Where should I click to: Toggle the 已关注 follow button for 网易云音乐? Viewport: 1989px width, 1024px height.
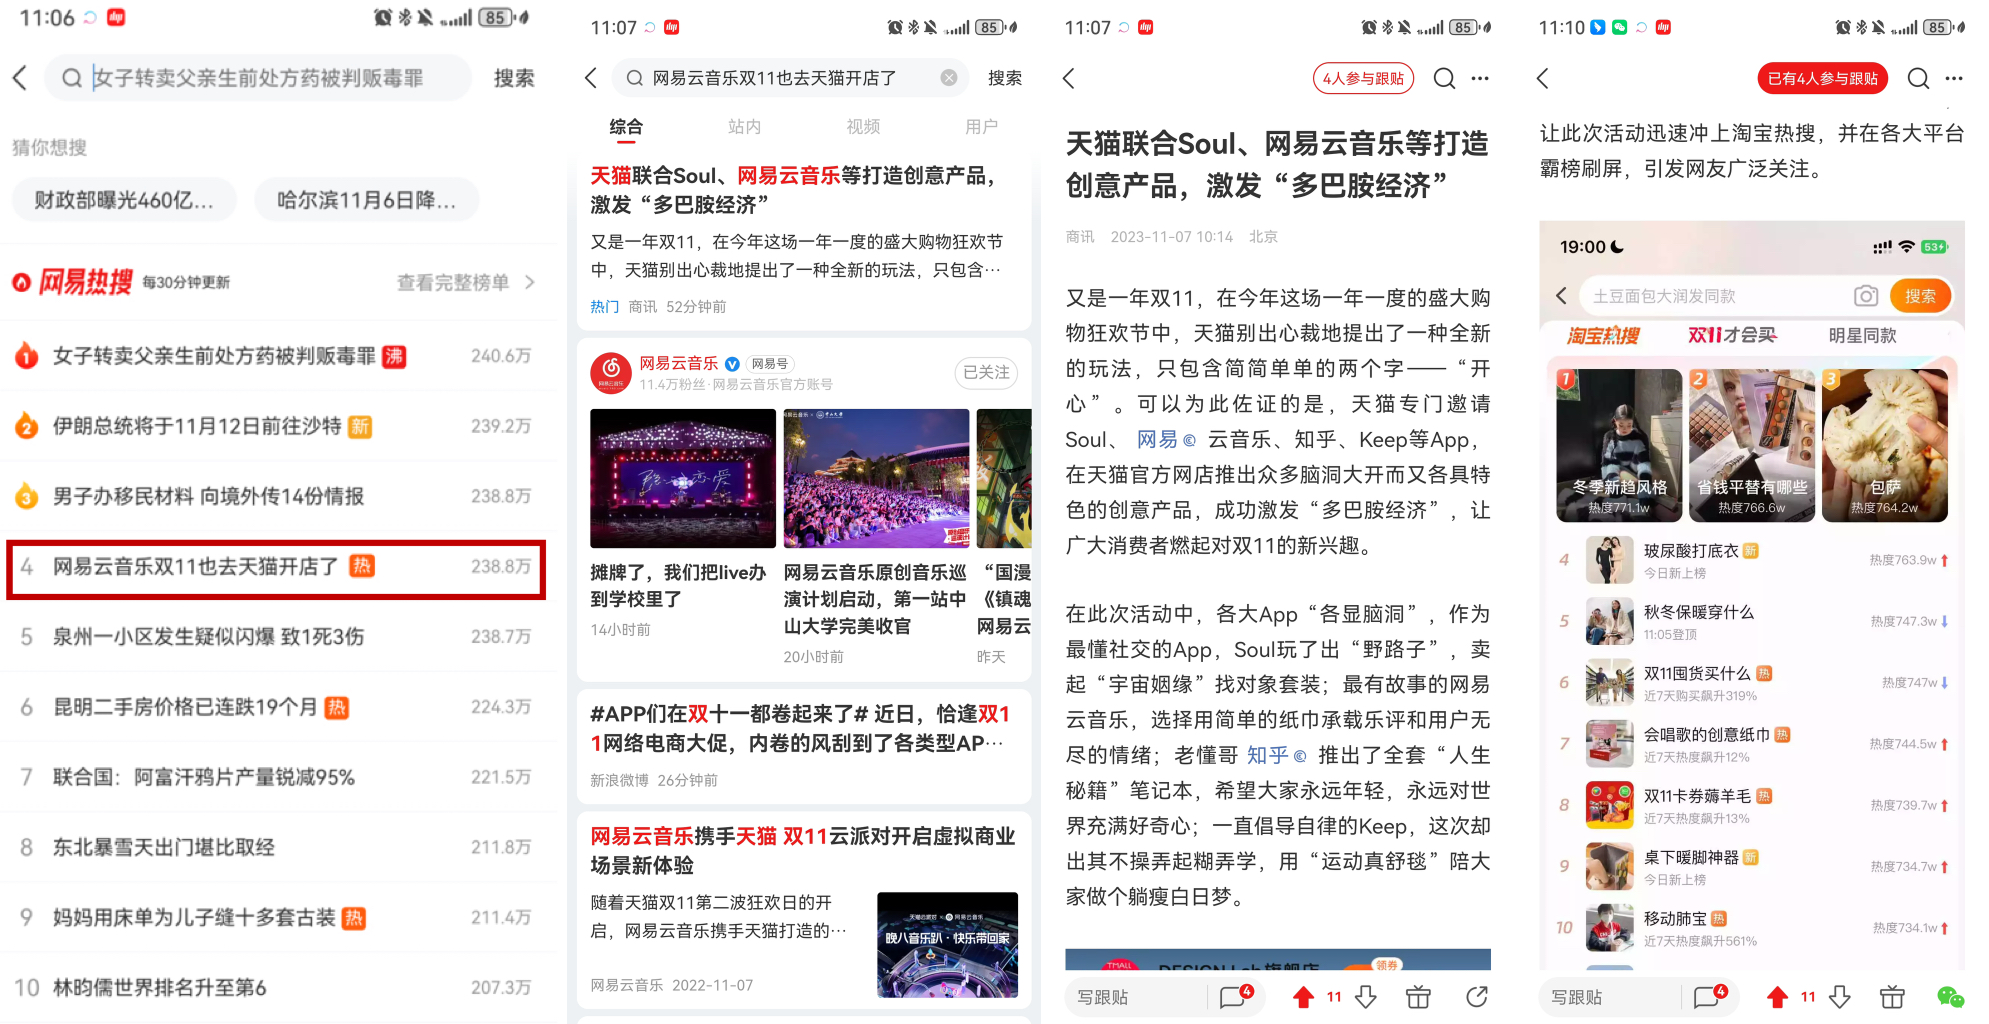point(986,372)
